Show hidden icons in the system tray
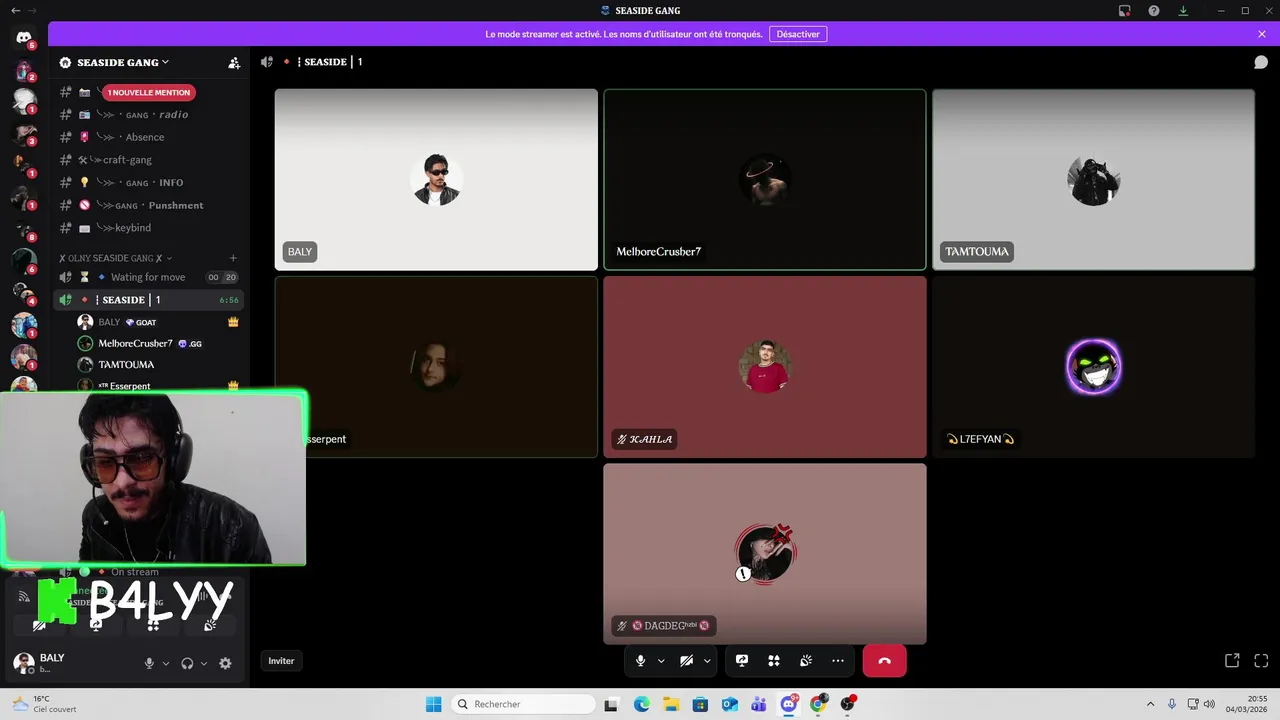Screen dimensions: 1280x720 click(1150, 704)
